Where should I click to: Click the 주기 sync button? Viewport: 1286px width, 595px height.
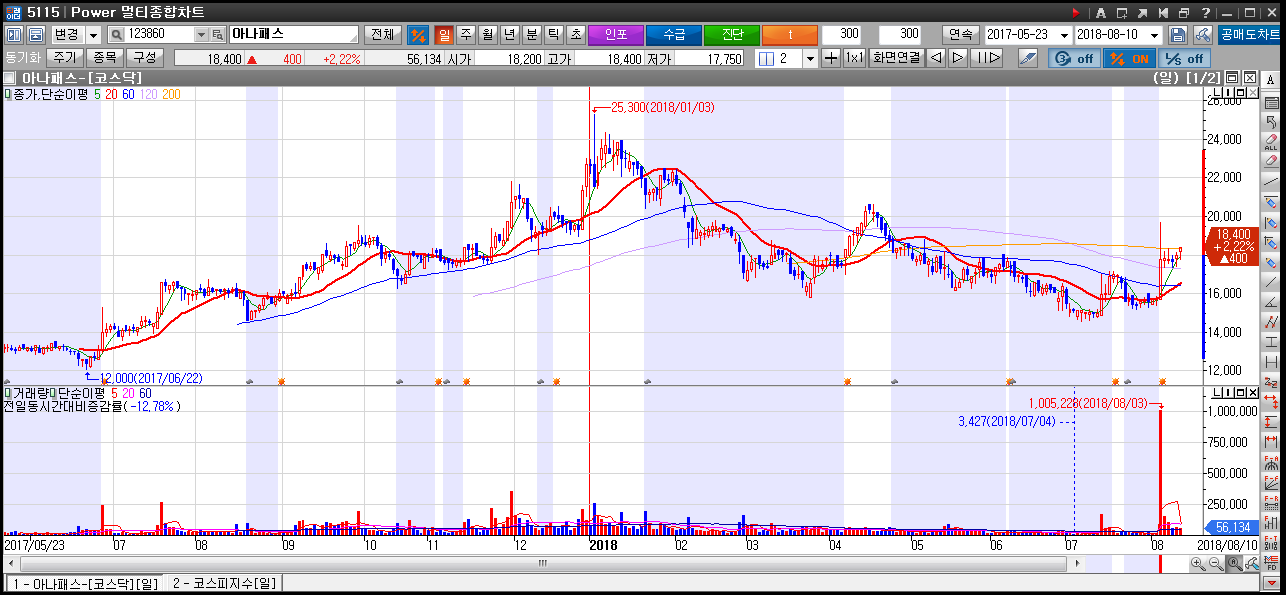click(x=65, y=58)
